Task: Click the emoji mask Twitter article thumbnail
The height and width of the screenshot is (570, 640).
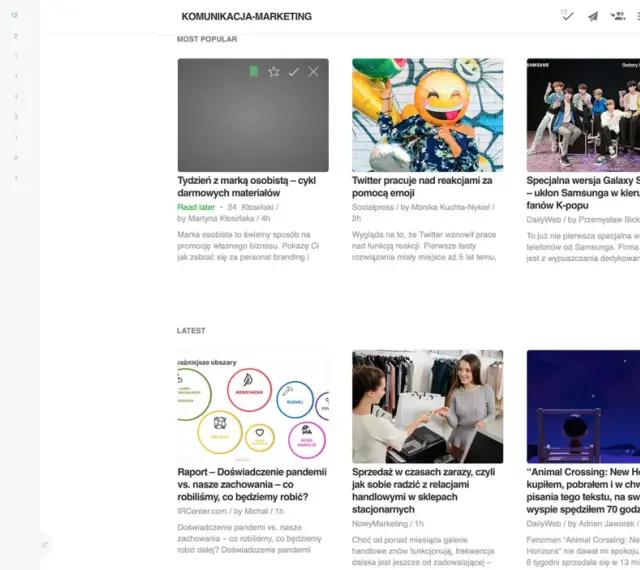Action: click(427, 115)
